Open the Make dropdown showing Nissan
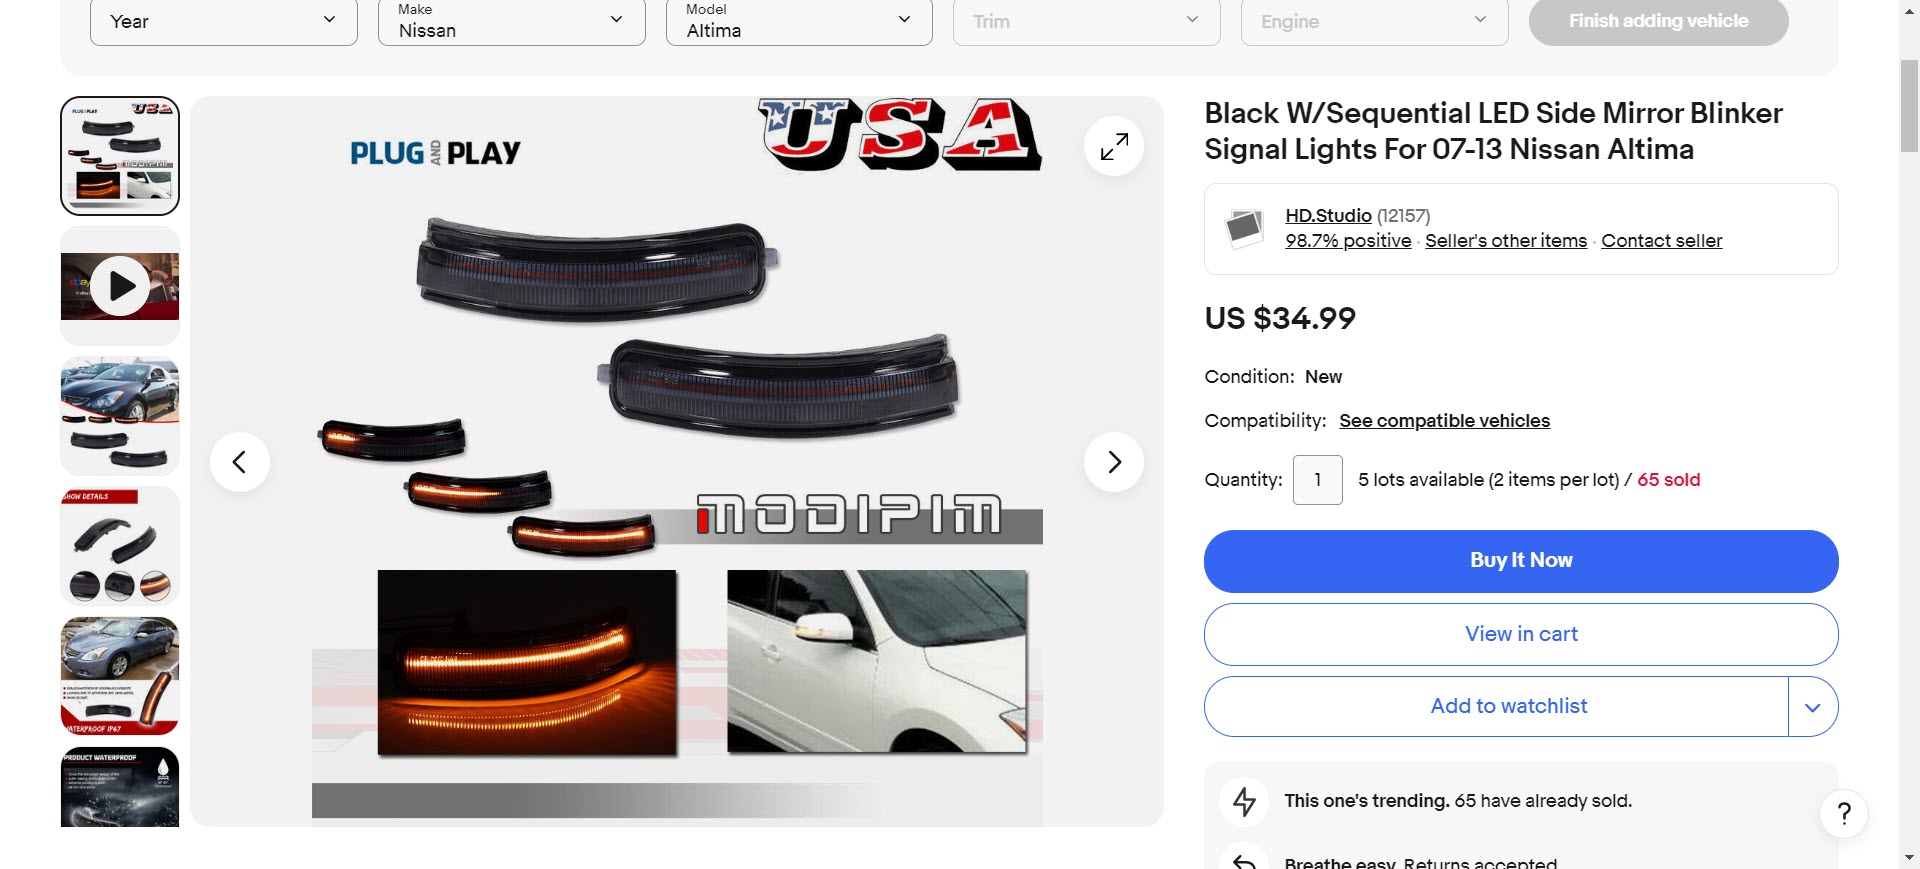The width and height of the screenshot is (1920, 869). (512, 22)
